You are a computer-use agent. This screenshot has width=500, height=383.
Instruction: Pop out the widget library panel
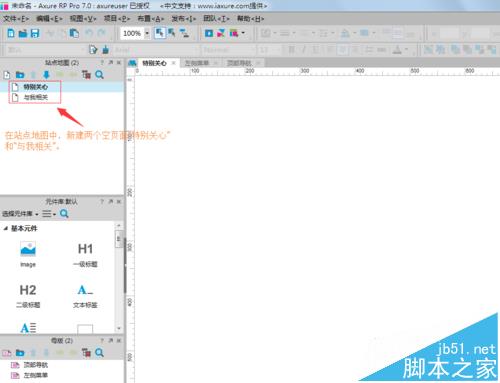click(x=111, y=201)
